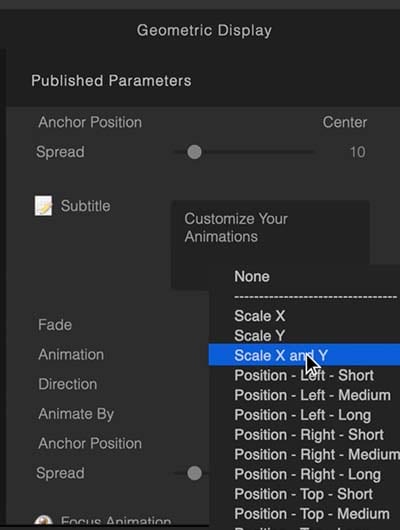Open the top Anchor Position Center dropdown
400x530 pixels.
coord(345,122)
